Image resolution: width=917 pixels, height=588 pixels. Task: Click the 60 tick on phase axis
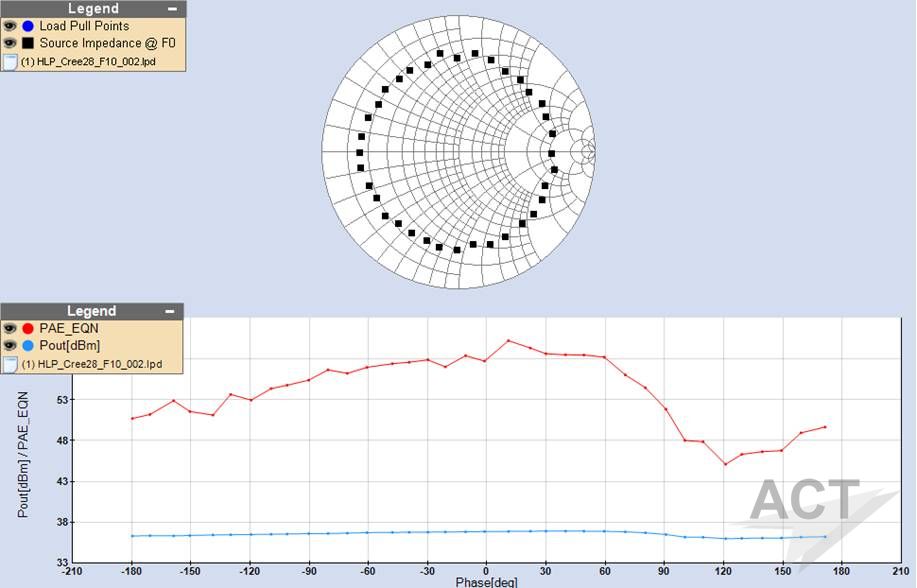click(x=605, y=570)
